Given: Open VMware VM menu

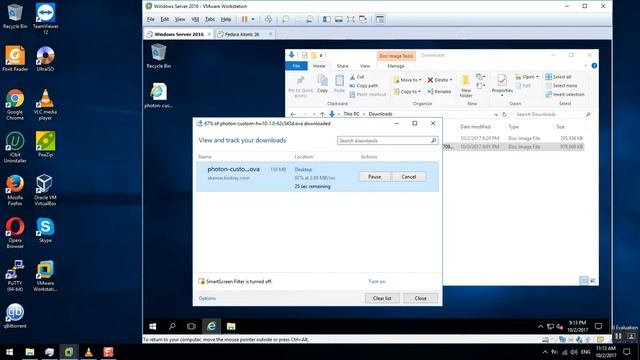Looking at the screenshot, I should (195, 19).
